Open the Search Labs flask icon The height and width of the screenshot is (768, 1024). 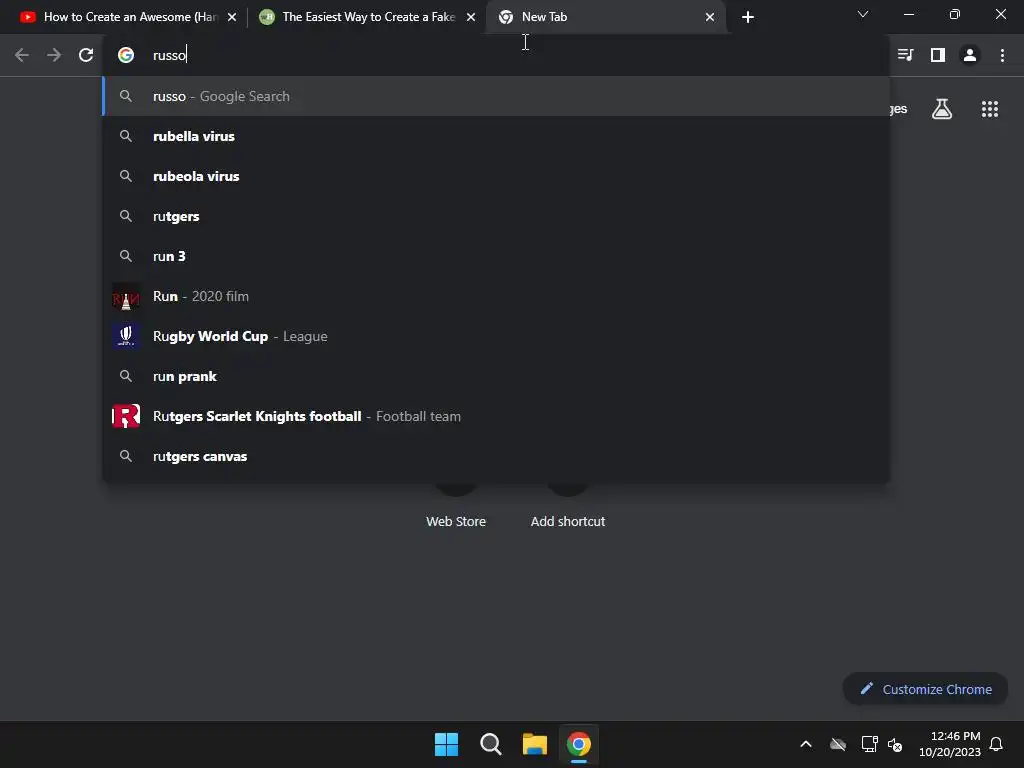(x=942, y=109)
